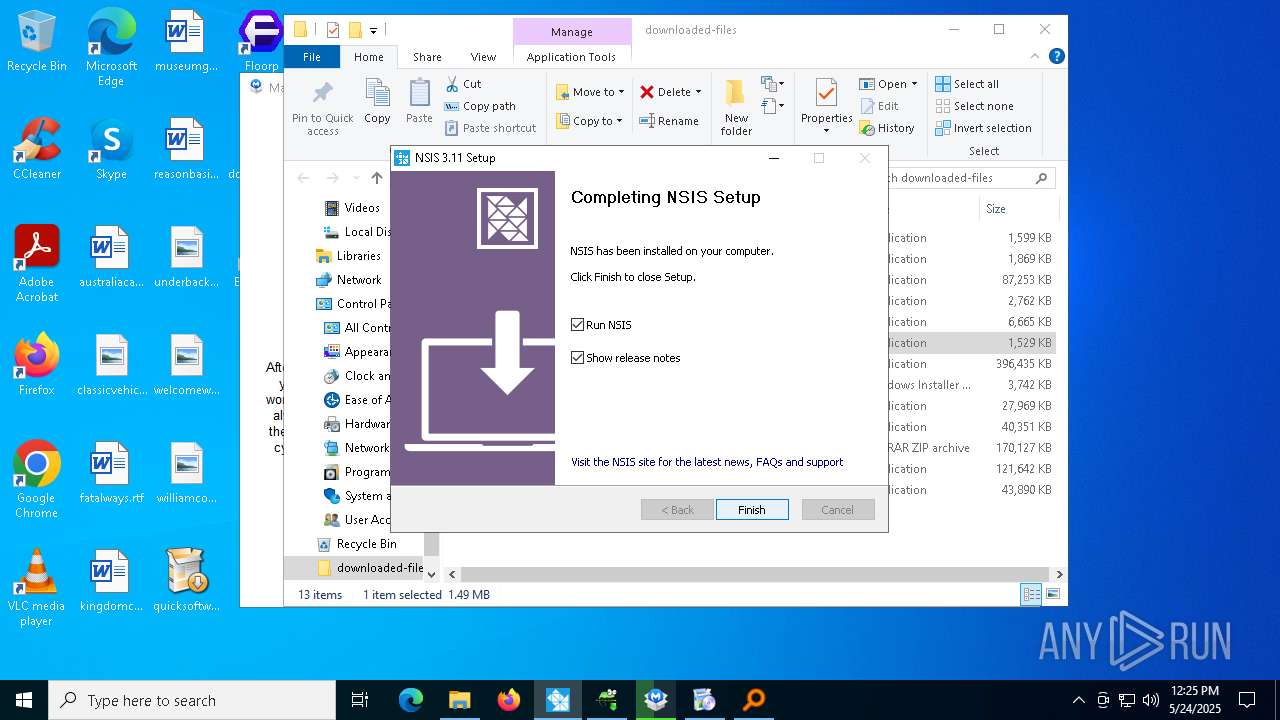Open Recycle Bin desktop icon
The width and height of the screenshot is (1280, 720).
point(37,43)
